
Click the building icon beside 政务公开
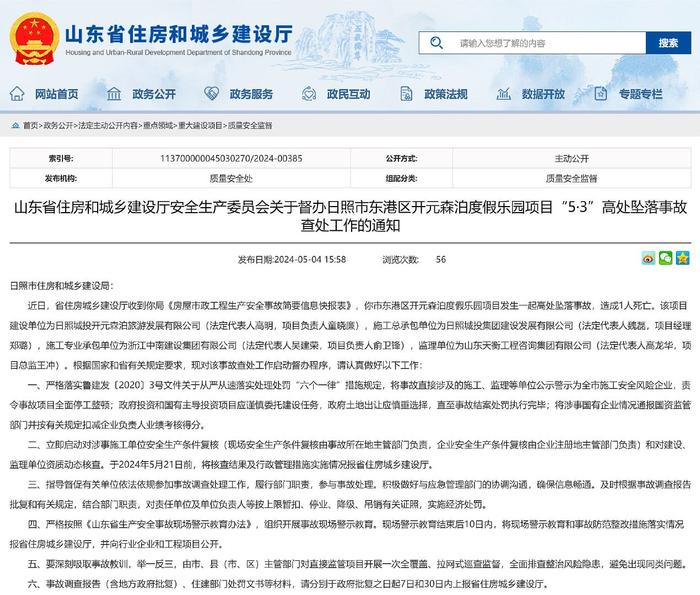[114, 94]
